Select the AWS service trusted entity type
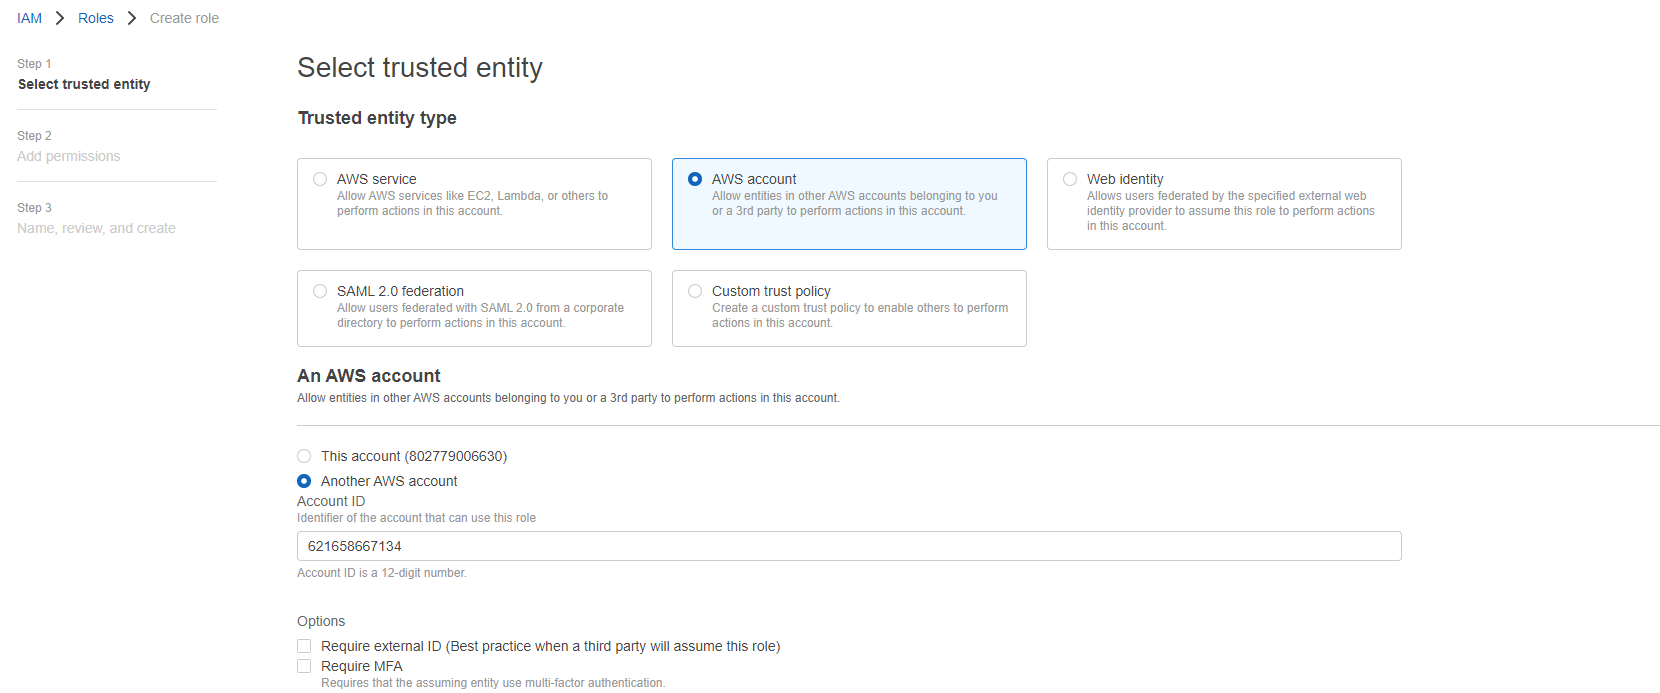Viewport: 1660px width, 693px height. click(x=320, y=179)
